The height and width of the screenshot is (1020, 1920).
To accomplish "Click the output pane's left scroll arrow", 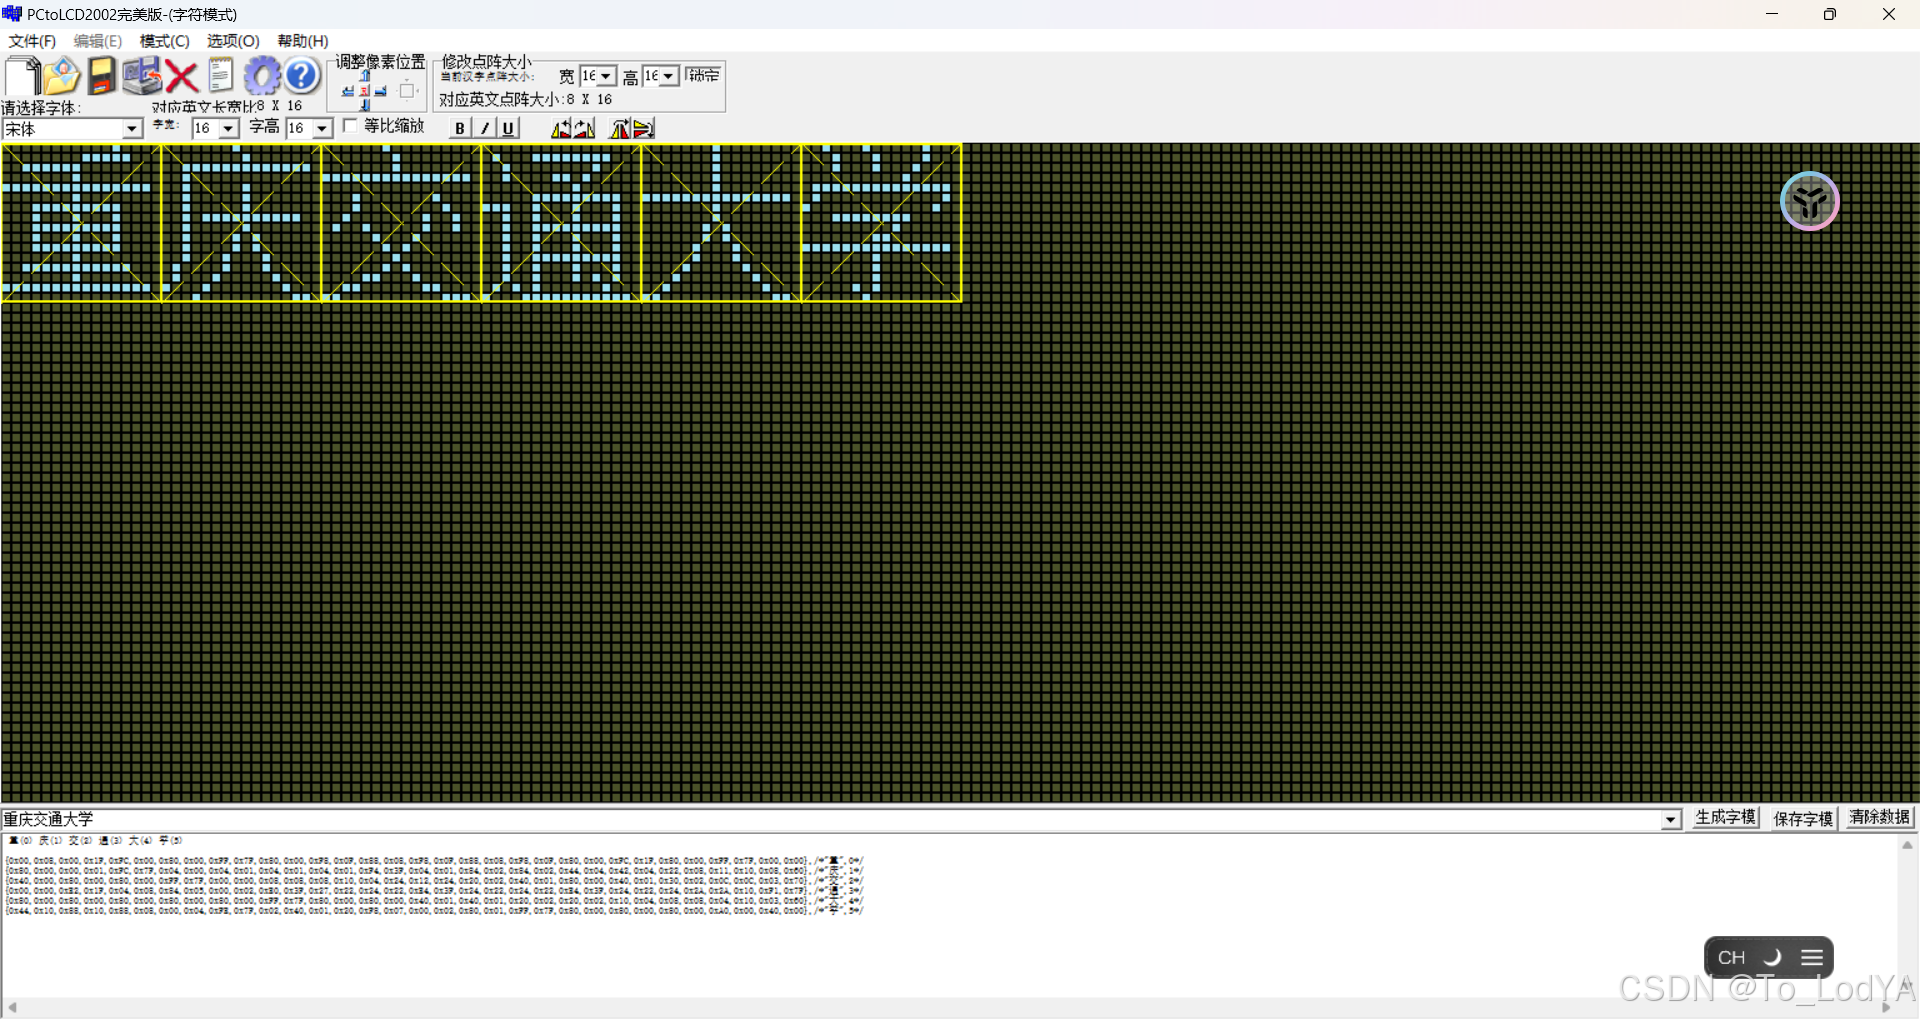I will click(x=12, y=1007).
